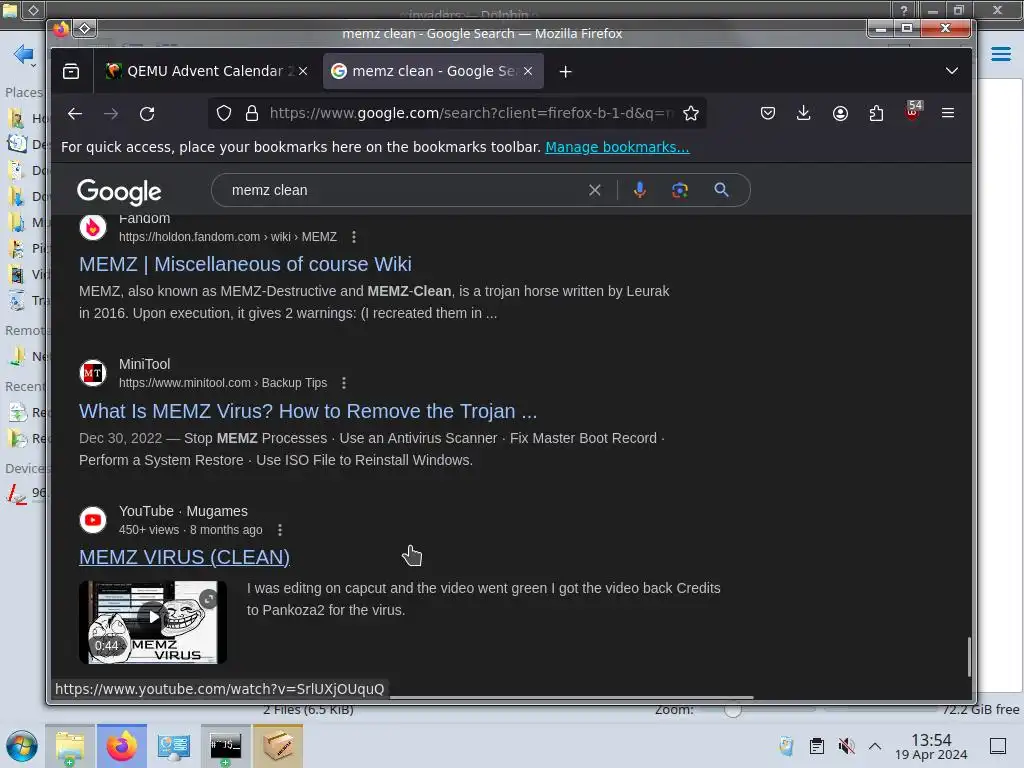Expand list all tabs dropdown
This screenshot has height=768, width=1024.
pos(952,71)
